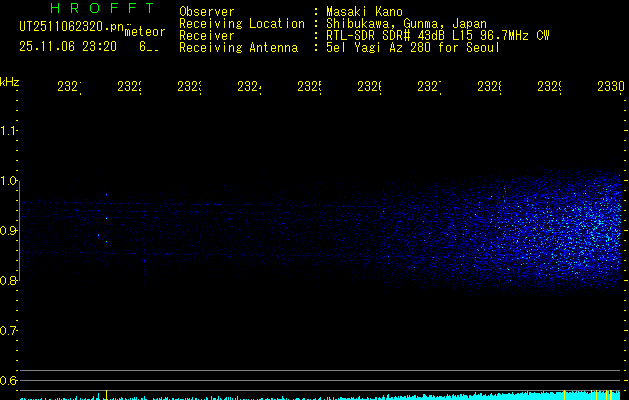Click the green HROFFT title
This screenshot has height=400, width=629.
coord(102,8)
